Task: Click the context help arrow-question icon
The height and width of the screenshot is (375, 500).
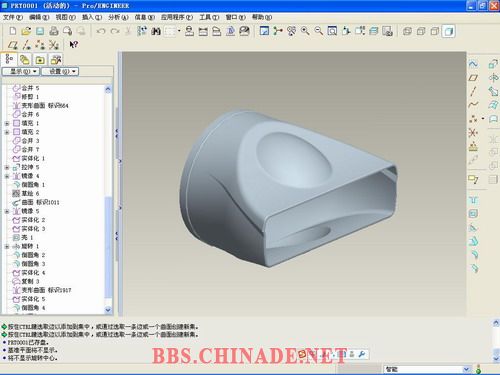Action: [73, 44]
